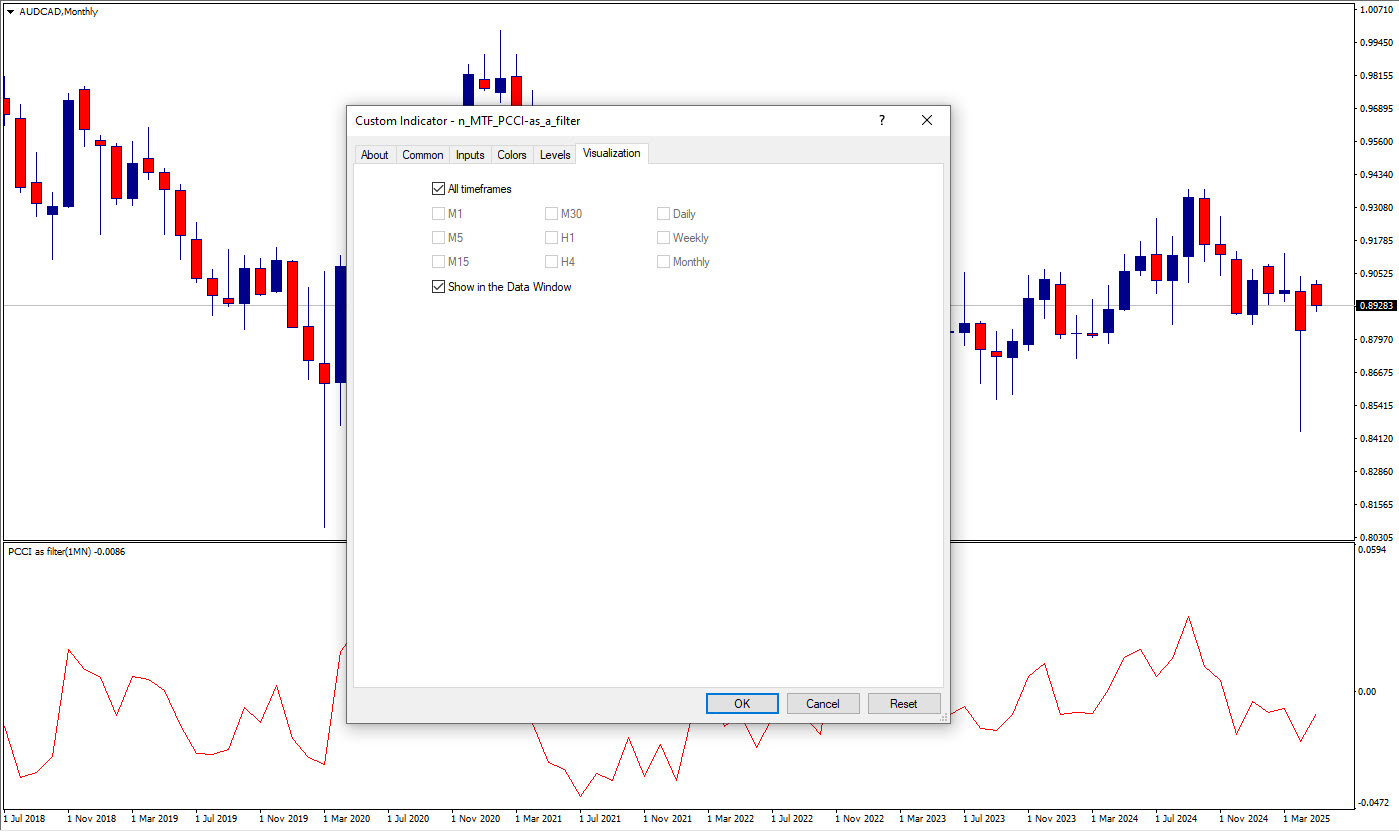
Task: Check the M1 timeframe box
Action: pyautogui.click(x=438, y=213)
